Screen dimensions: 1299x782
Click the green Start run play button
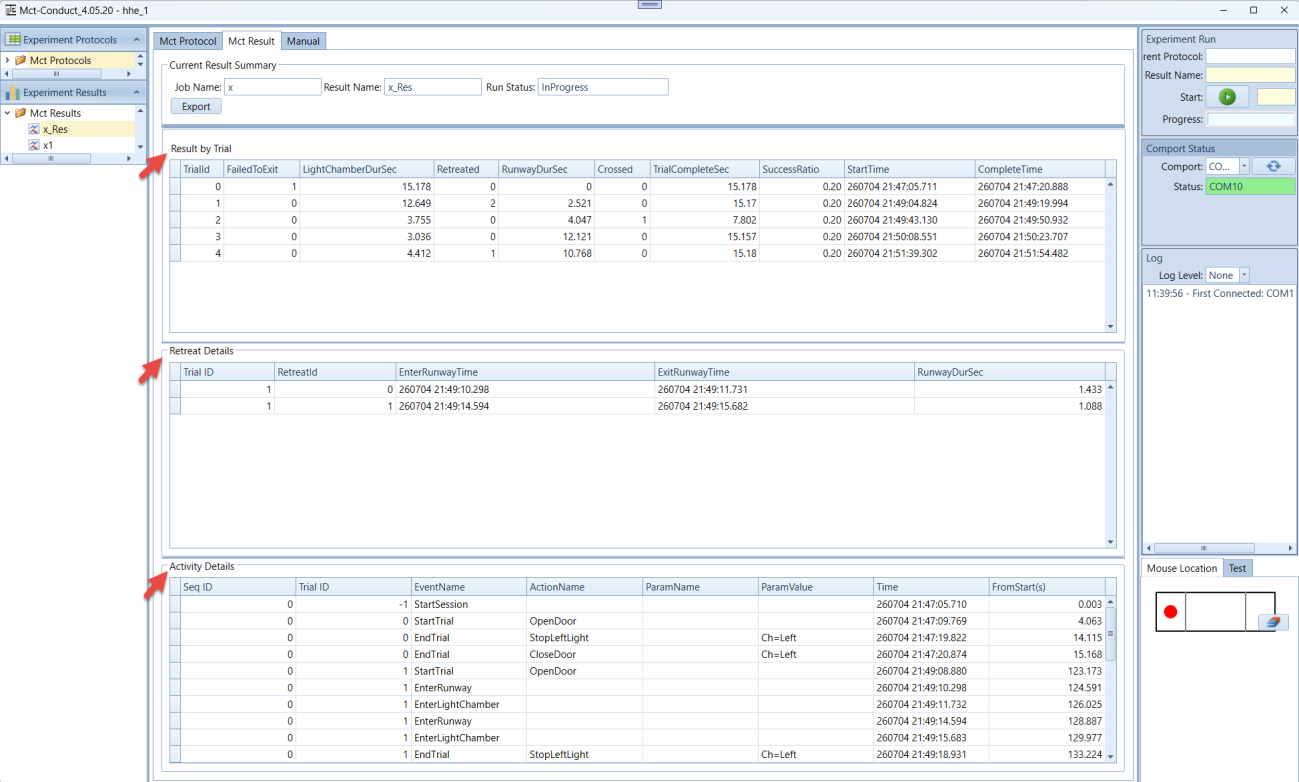[x=1228, y=97]
